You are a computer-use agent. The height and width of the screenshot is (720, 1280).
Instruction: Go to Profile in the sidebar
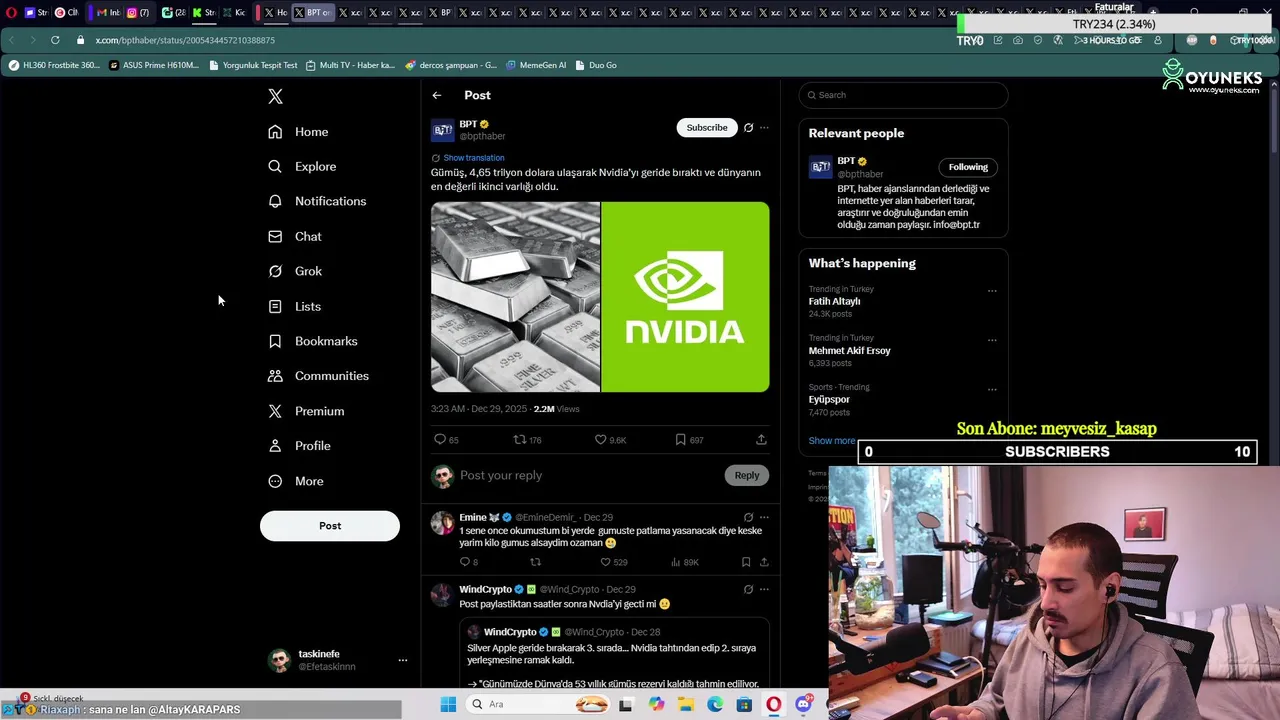[x=299, y=446]
